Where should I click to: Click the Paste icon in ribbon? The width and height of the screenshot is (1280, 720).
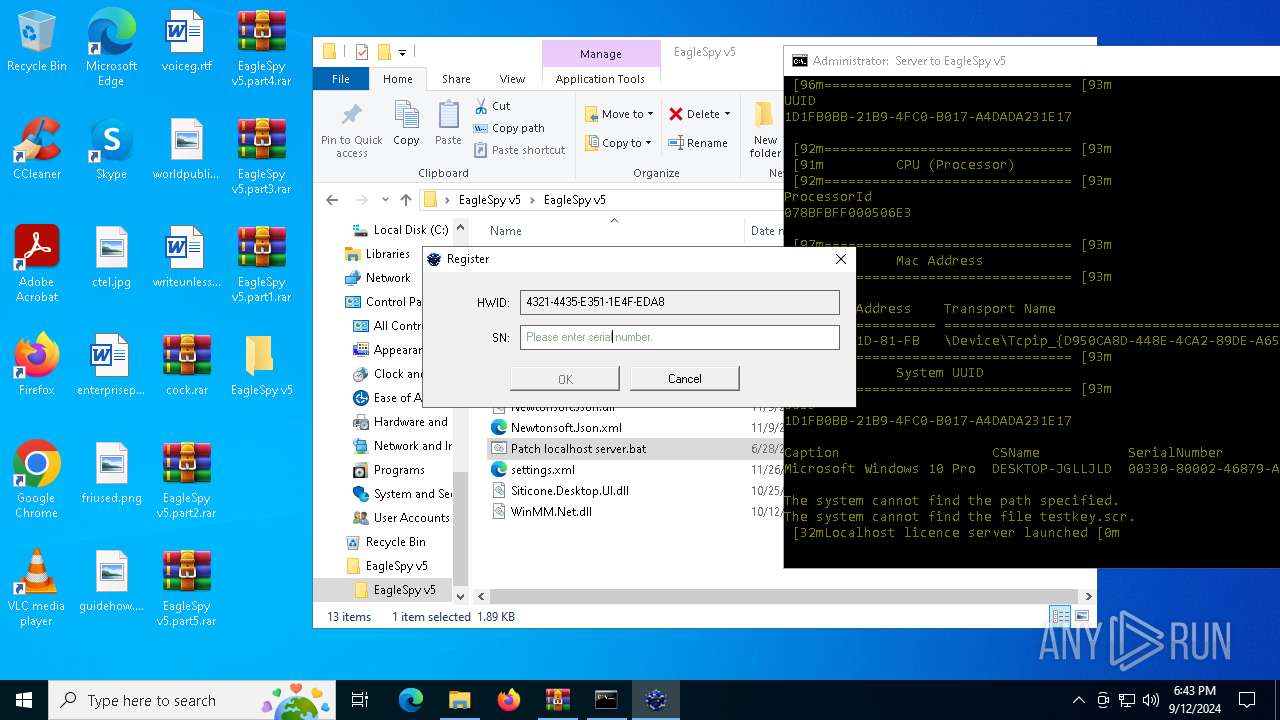(448, 124)
